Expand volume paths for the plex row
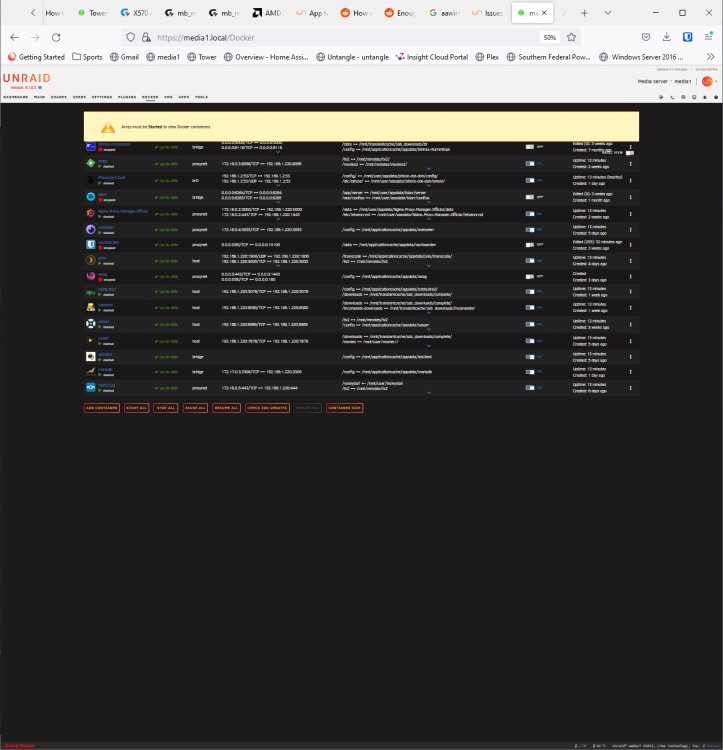Screen dimensions: 723x750 click(x=428, y=266)
